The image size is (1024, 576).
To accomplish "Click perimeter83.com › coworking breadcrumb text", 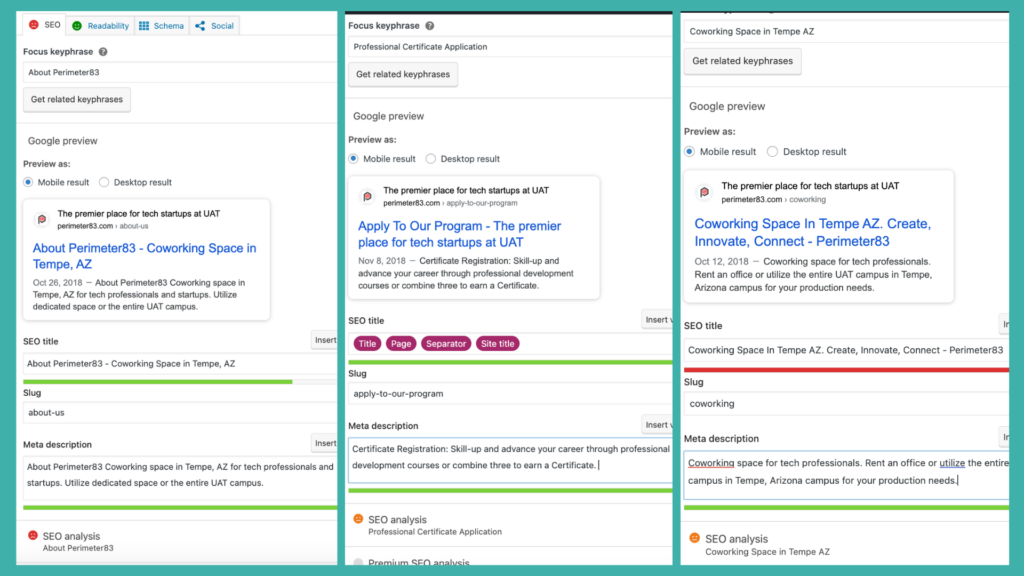I will [x=773, y=199].
